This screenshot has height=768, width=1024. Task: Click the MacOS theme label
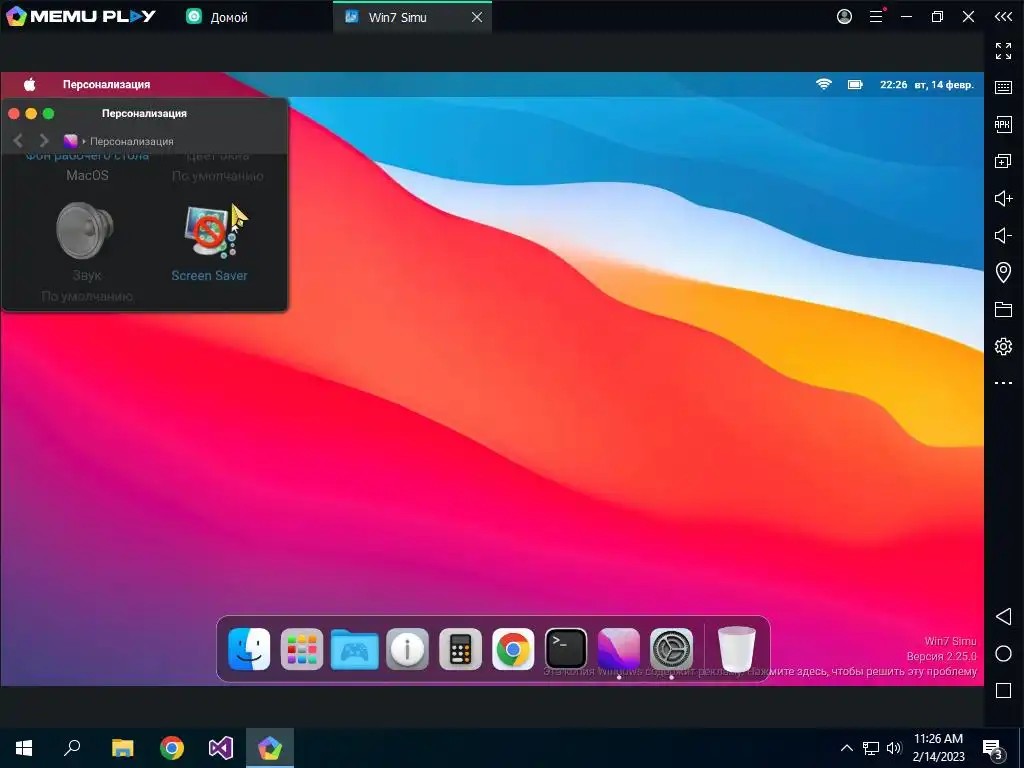87,175
